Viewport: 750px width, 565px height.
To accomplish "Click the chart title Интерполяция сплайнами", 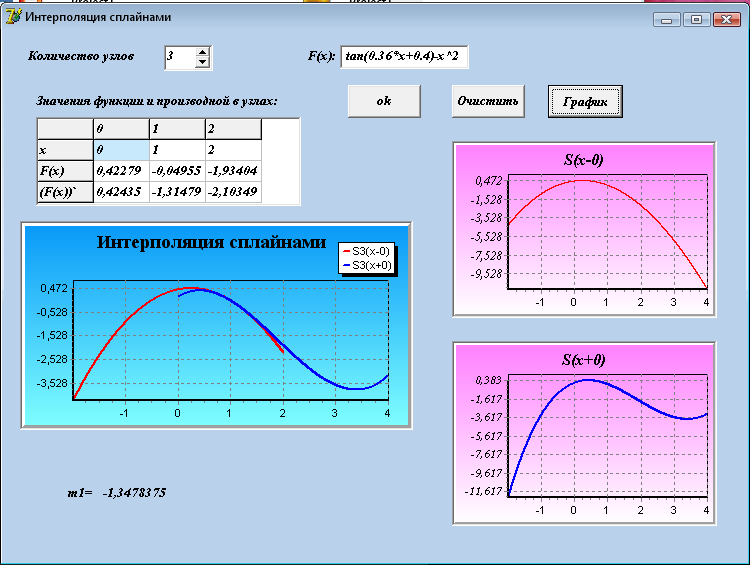I will 211,242.
